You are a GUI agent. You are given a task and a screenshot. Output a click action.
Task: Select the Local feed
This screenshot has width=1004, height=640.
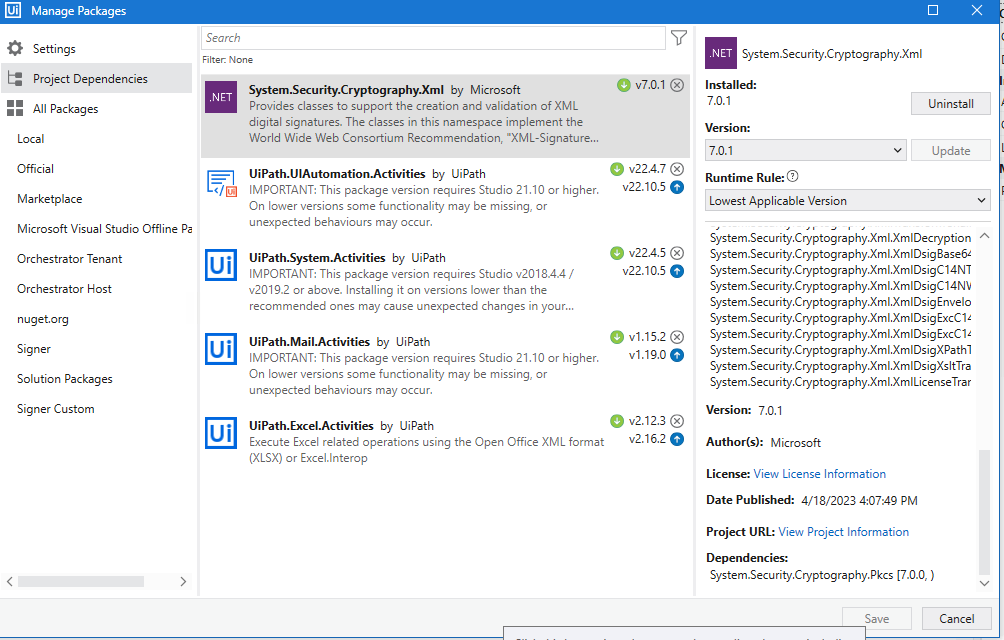[31, 139]
